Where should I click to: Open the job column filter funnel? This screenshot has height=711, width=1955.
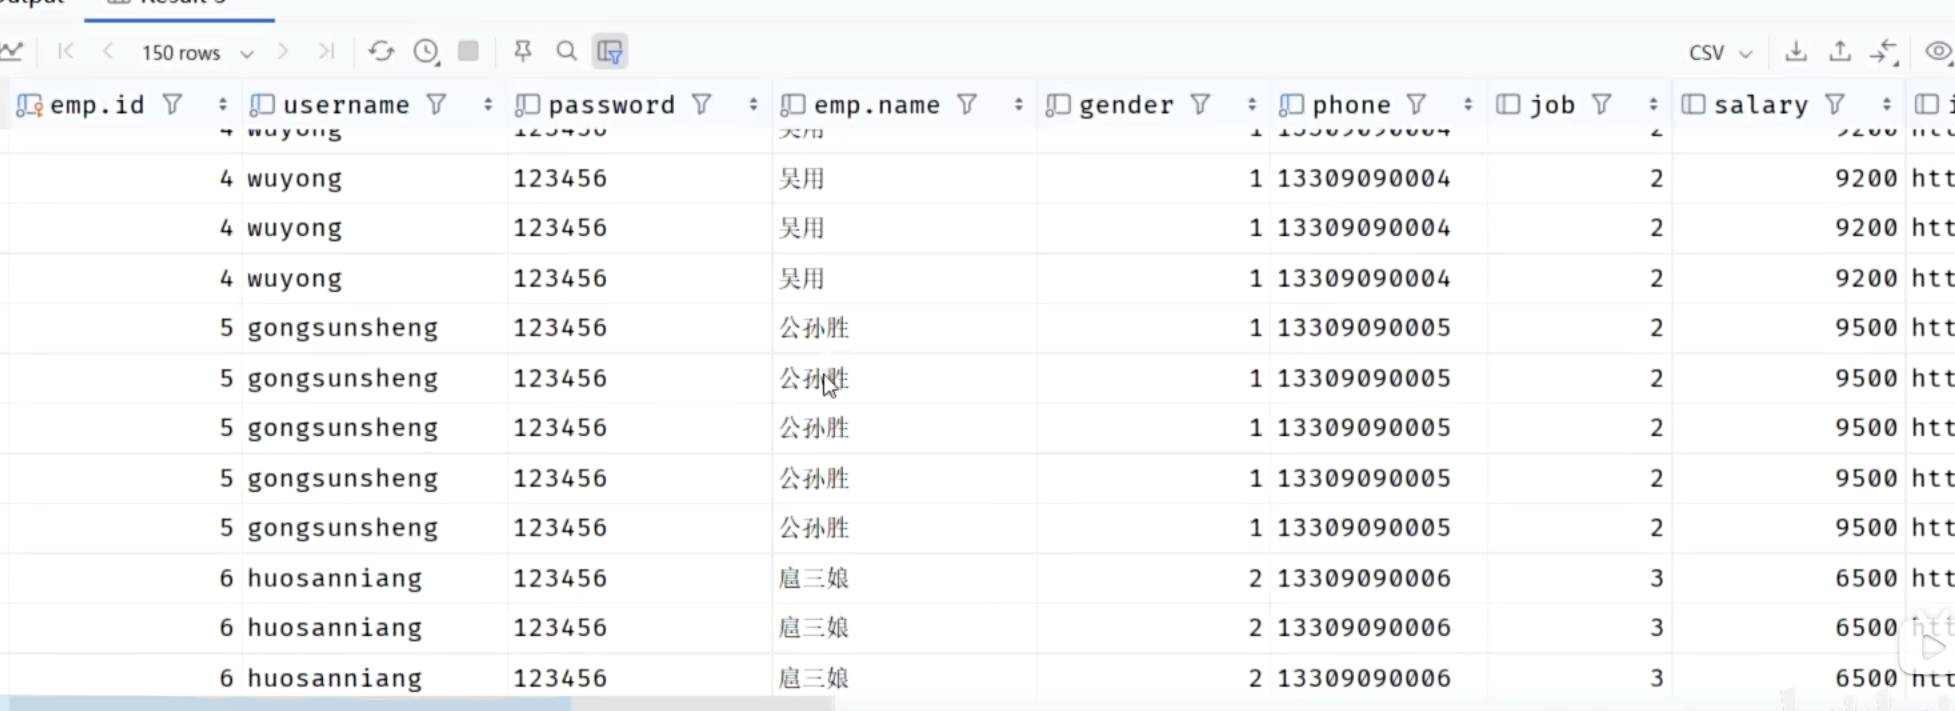(x=1602, y=104)
